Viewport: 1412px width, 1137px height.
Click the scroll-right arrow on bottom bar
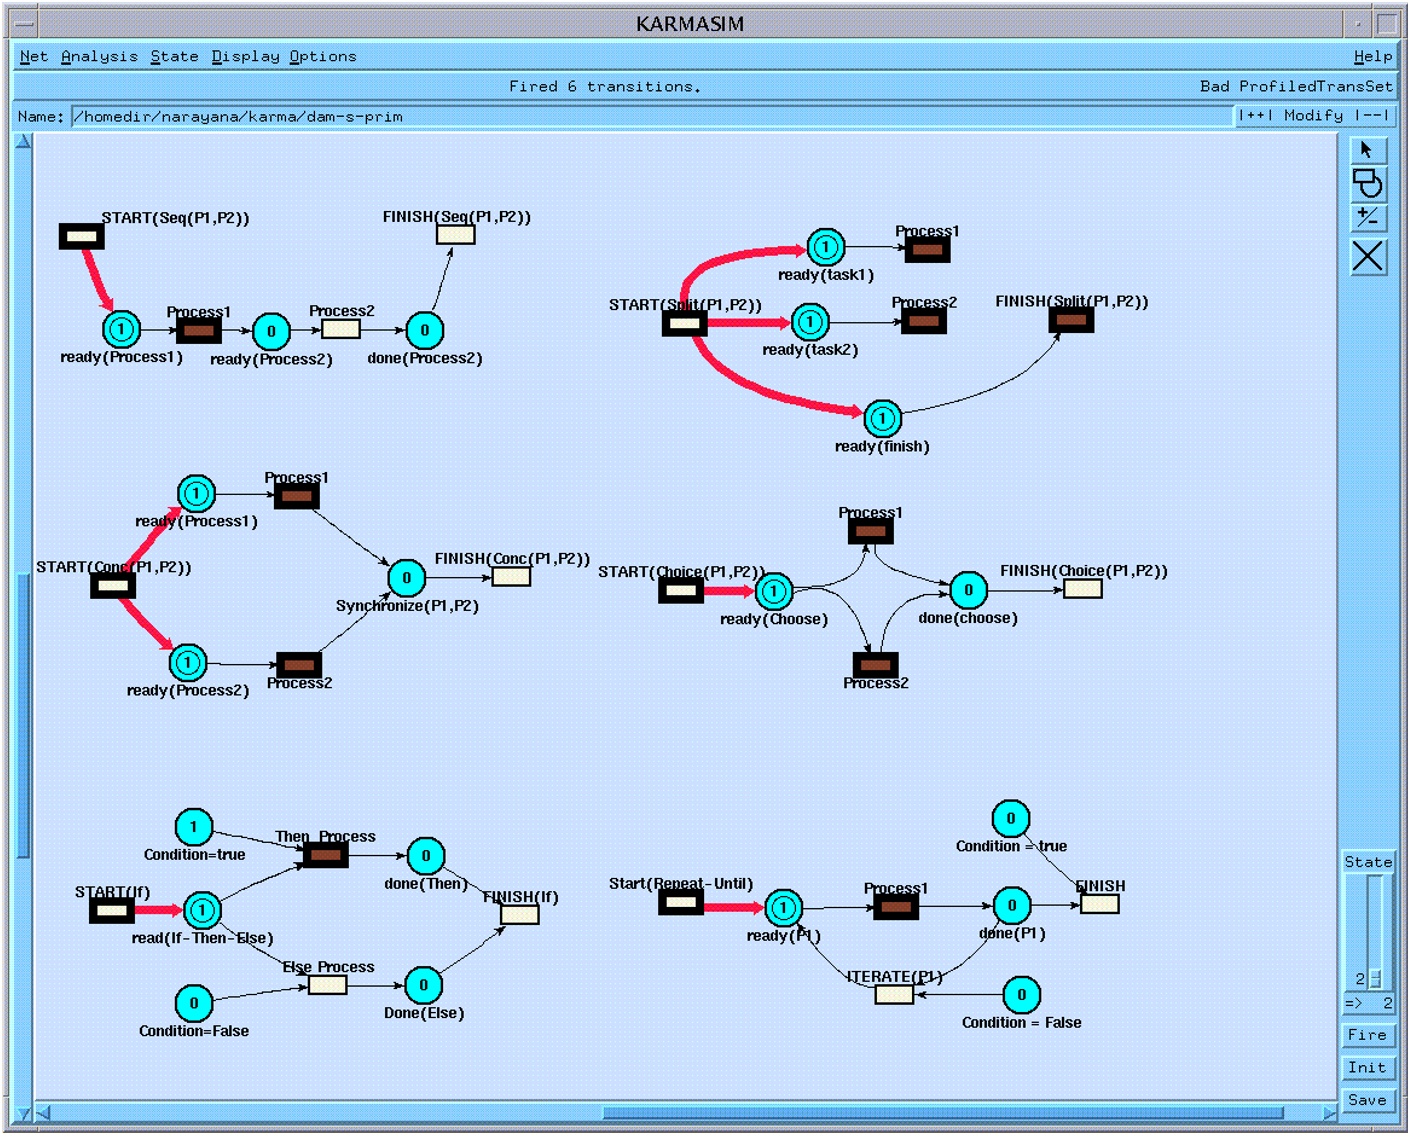pyautogui.click(x=1329, y=1113)
